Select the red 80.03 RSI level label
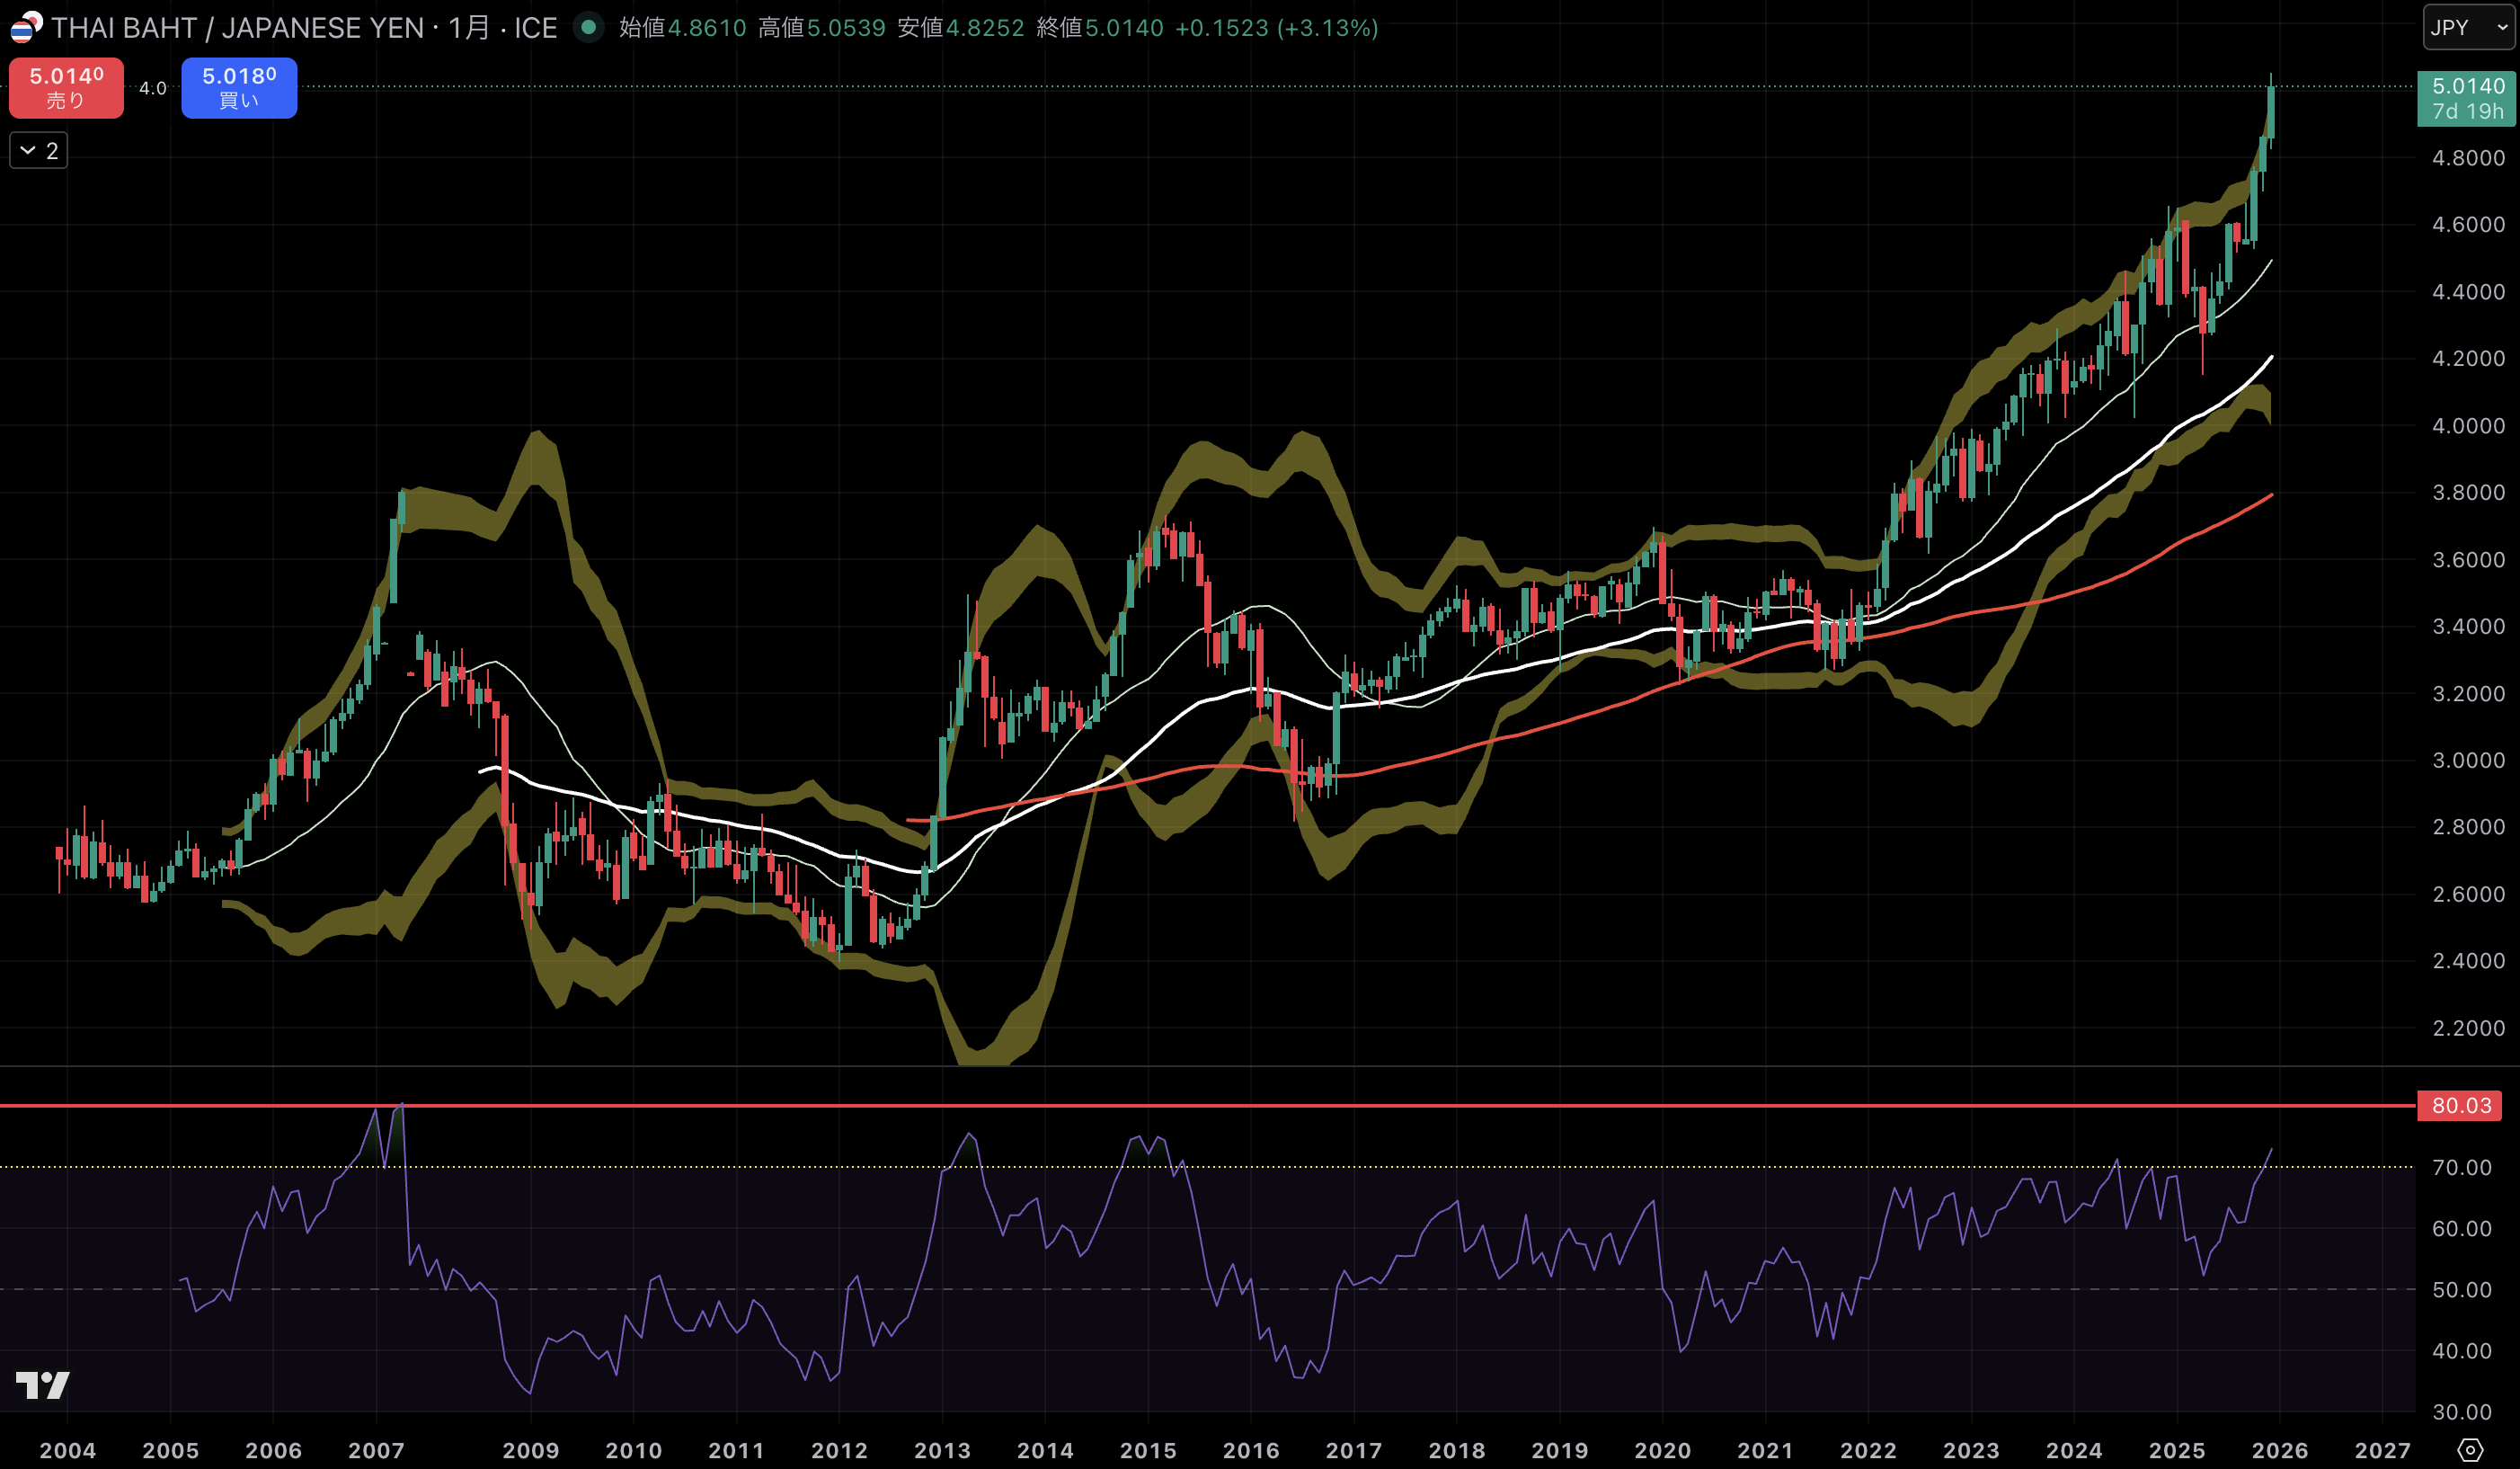This screenshot has width=2520, height=1469. point(2460,1105)
